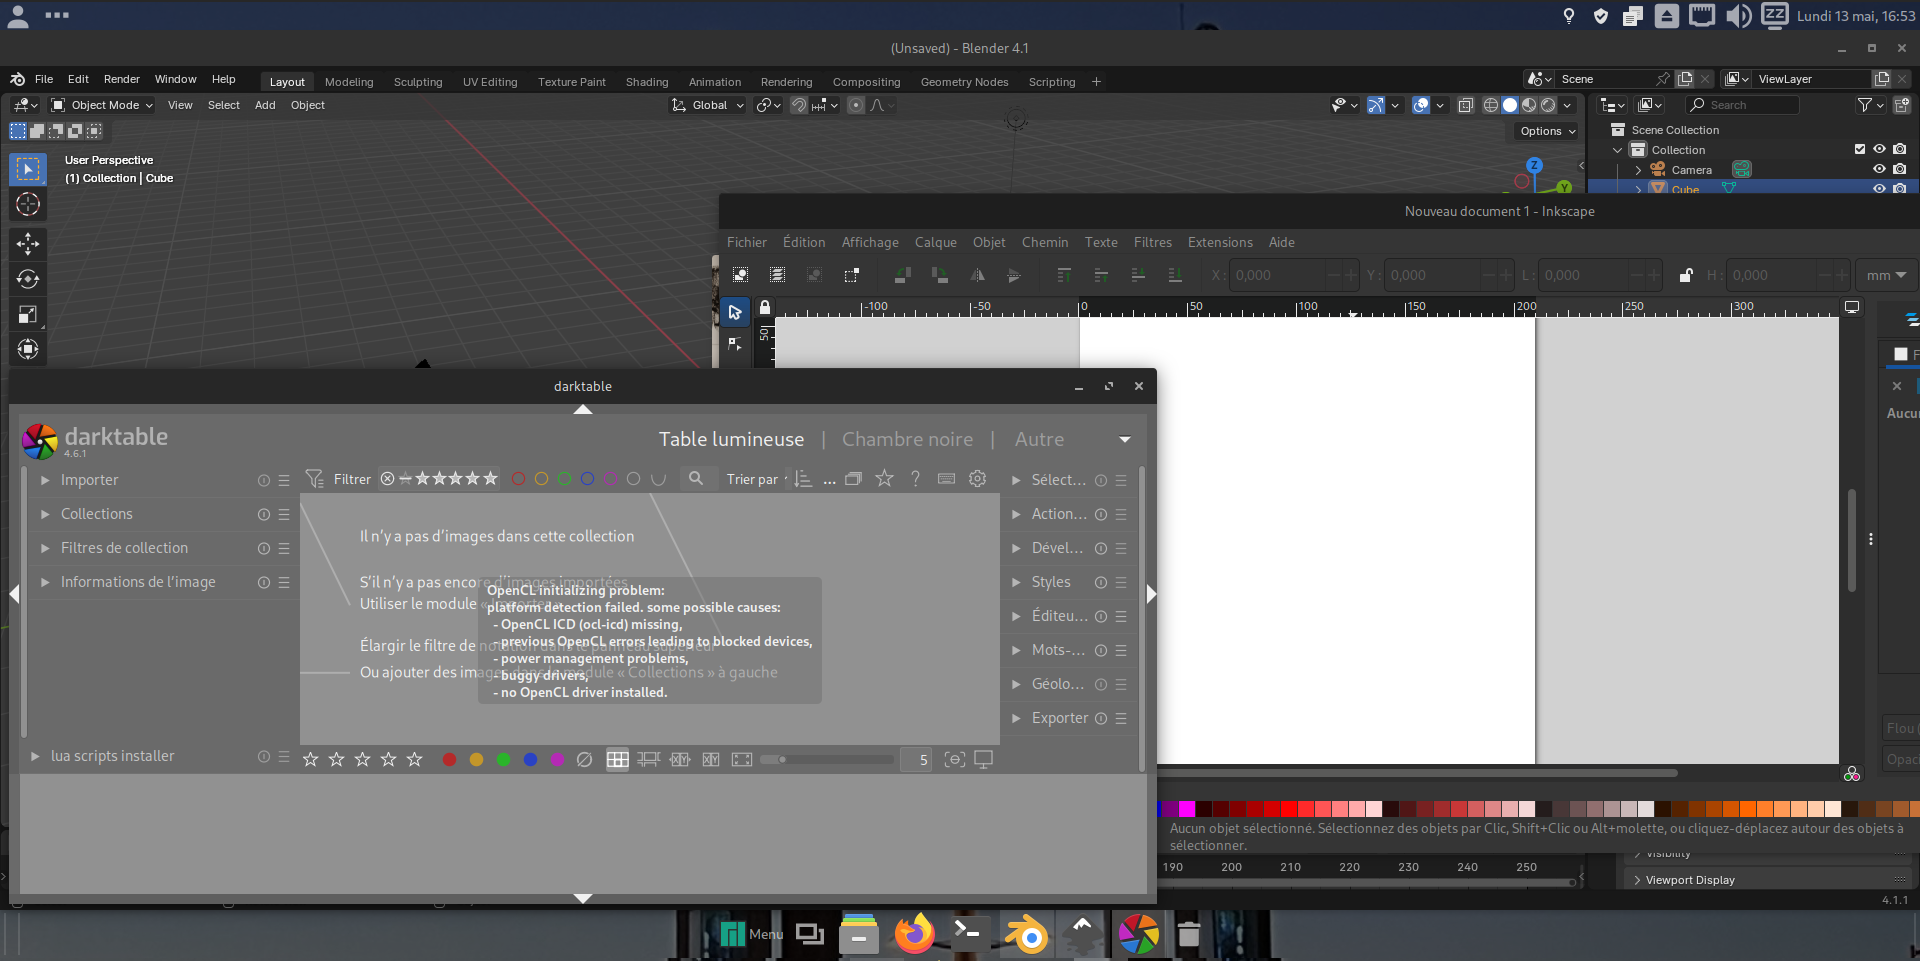
Task: Toggle Blender viewport overlays button
Action: click(1421, 105)
